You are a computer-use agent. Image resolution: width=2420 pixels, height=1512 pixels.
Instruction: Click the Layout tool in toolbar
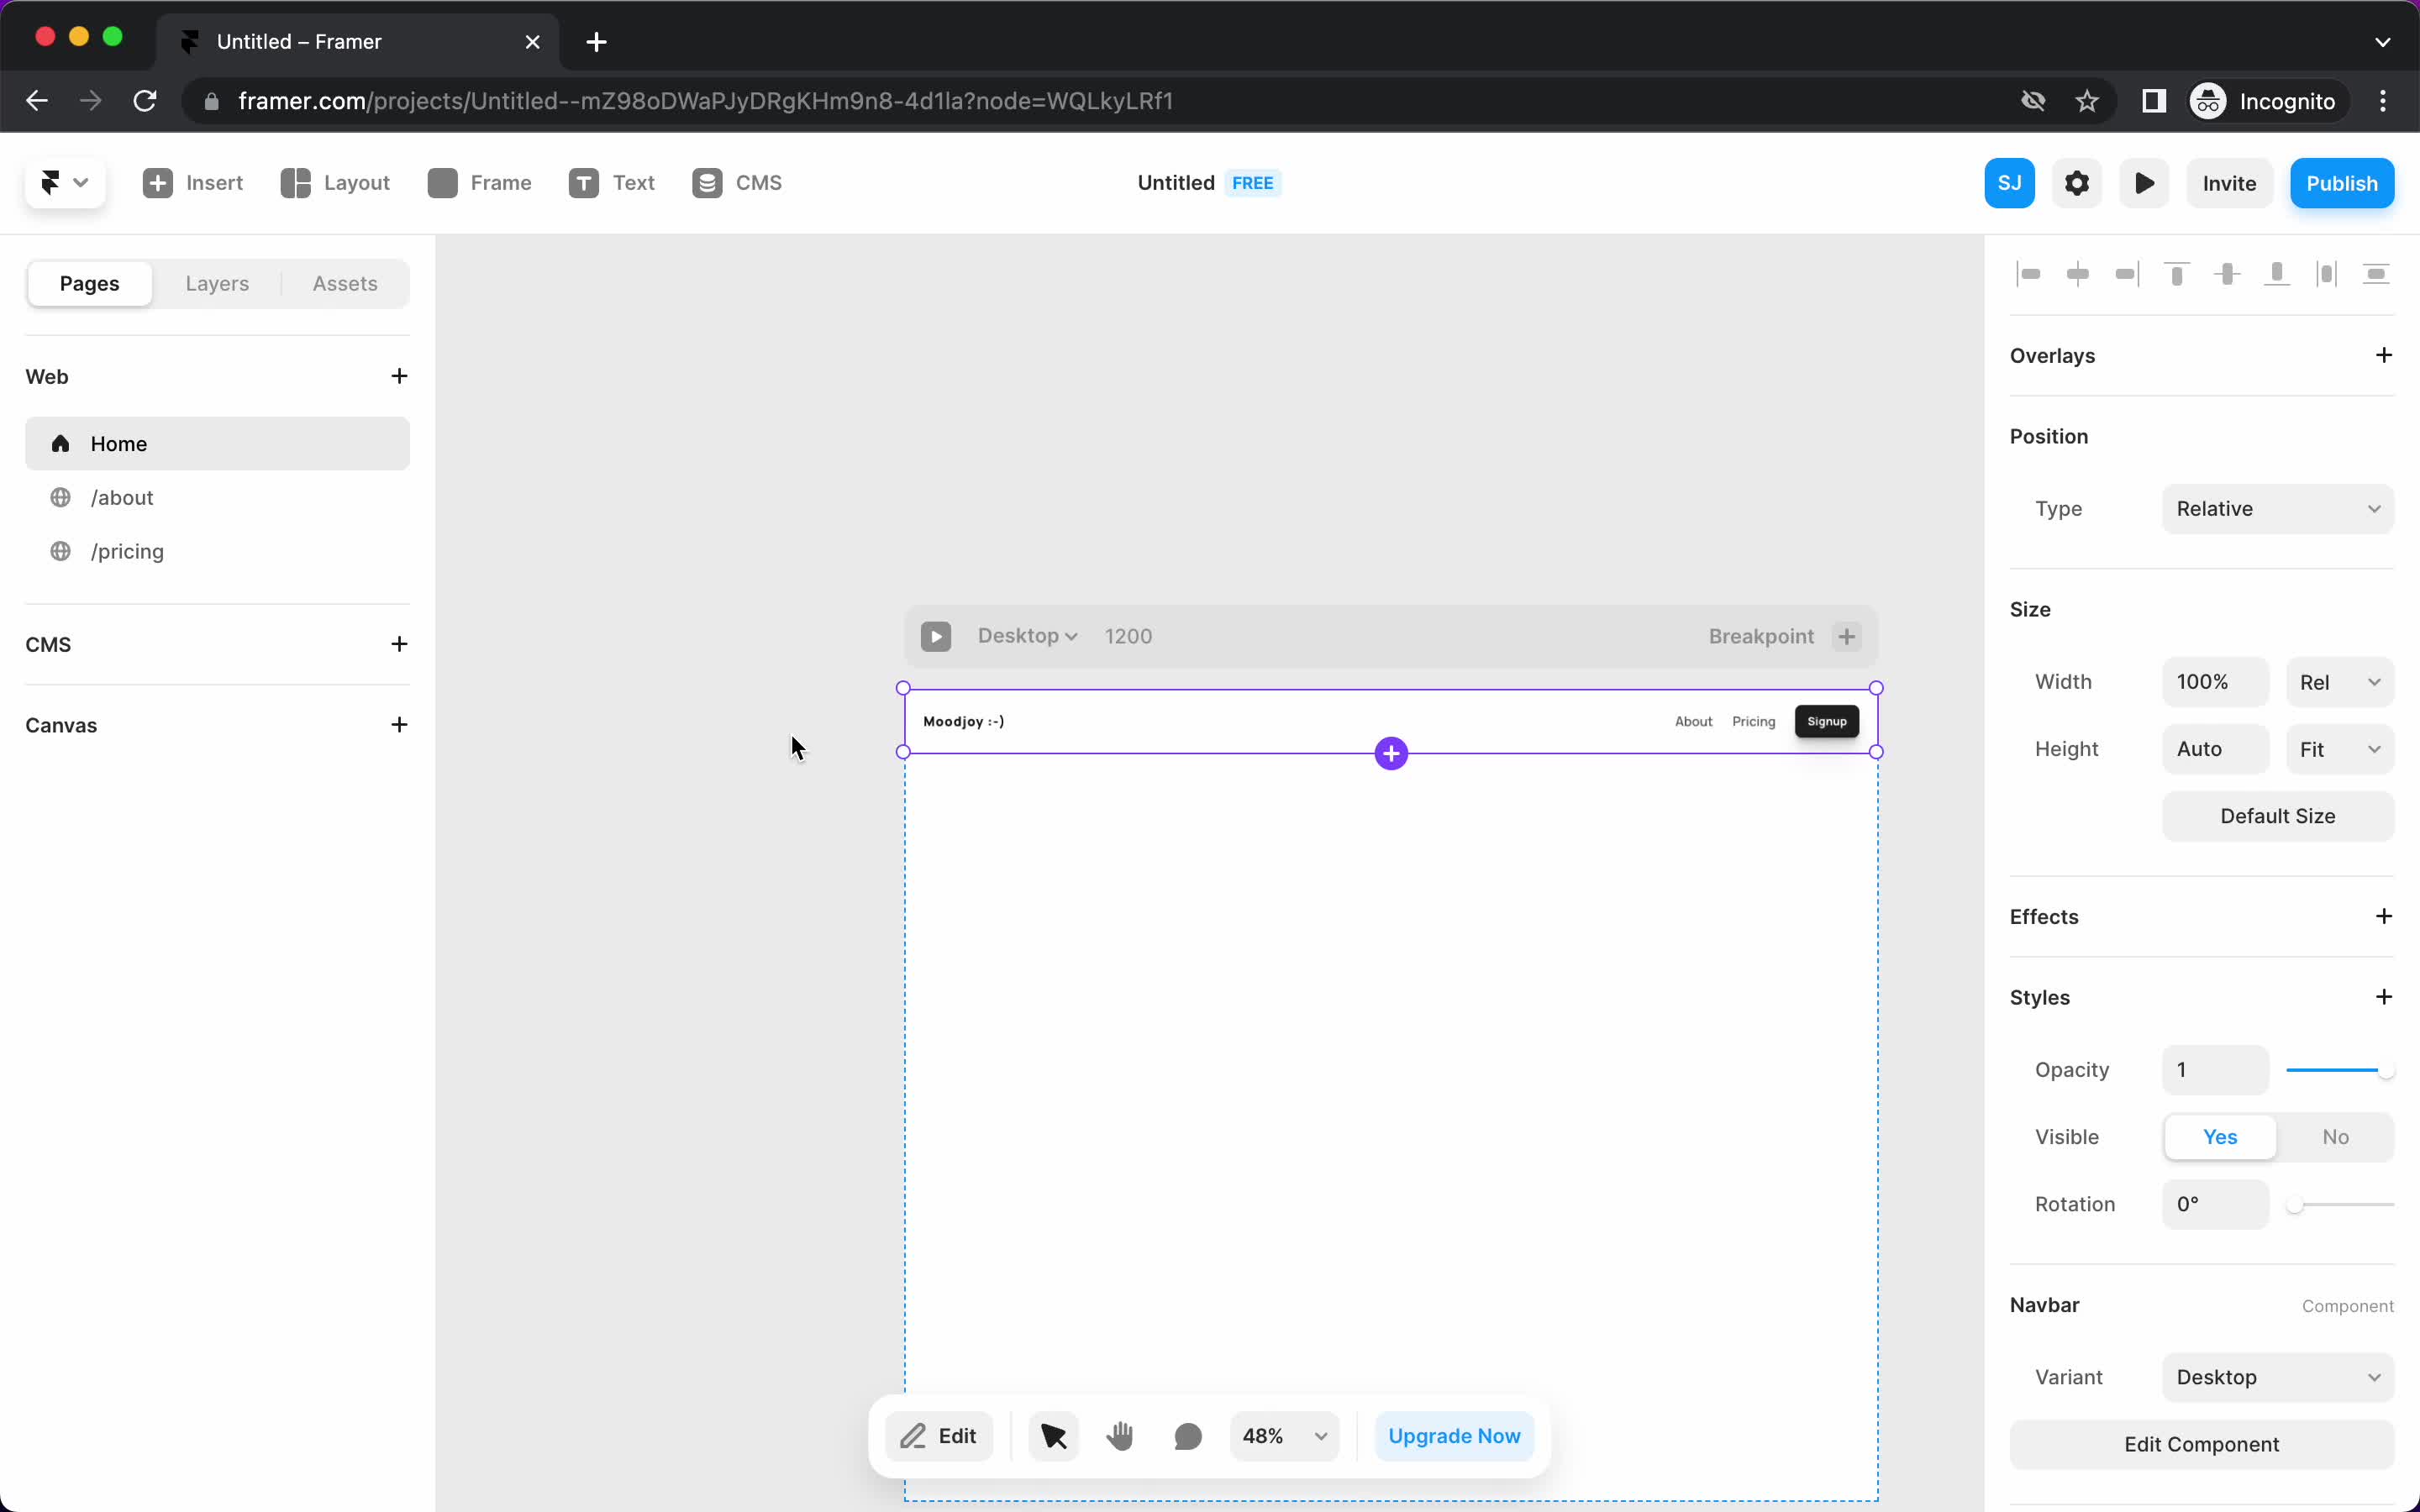click(x=334, y=183)
